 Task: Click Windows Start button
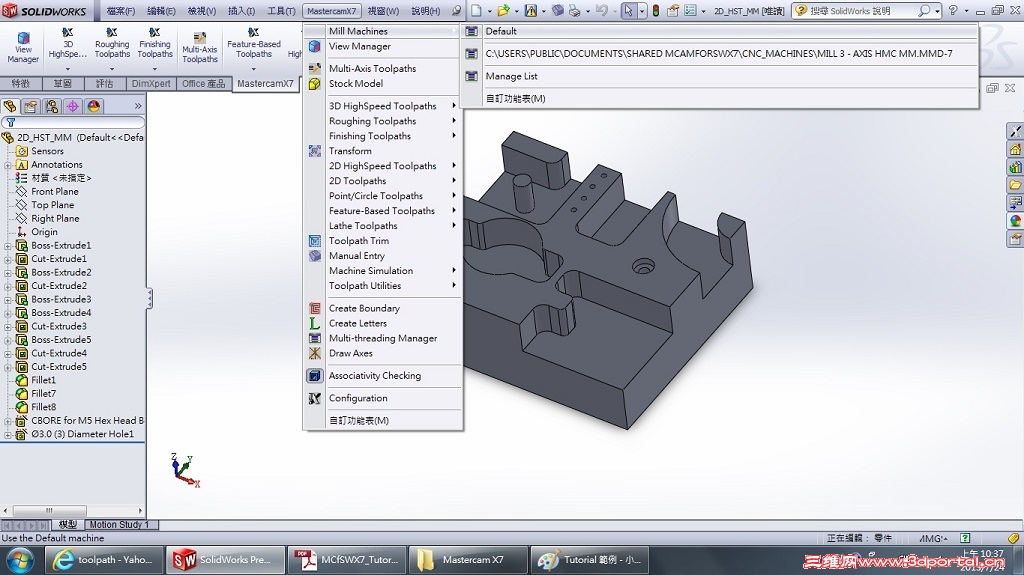point(20,561)
